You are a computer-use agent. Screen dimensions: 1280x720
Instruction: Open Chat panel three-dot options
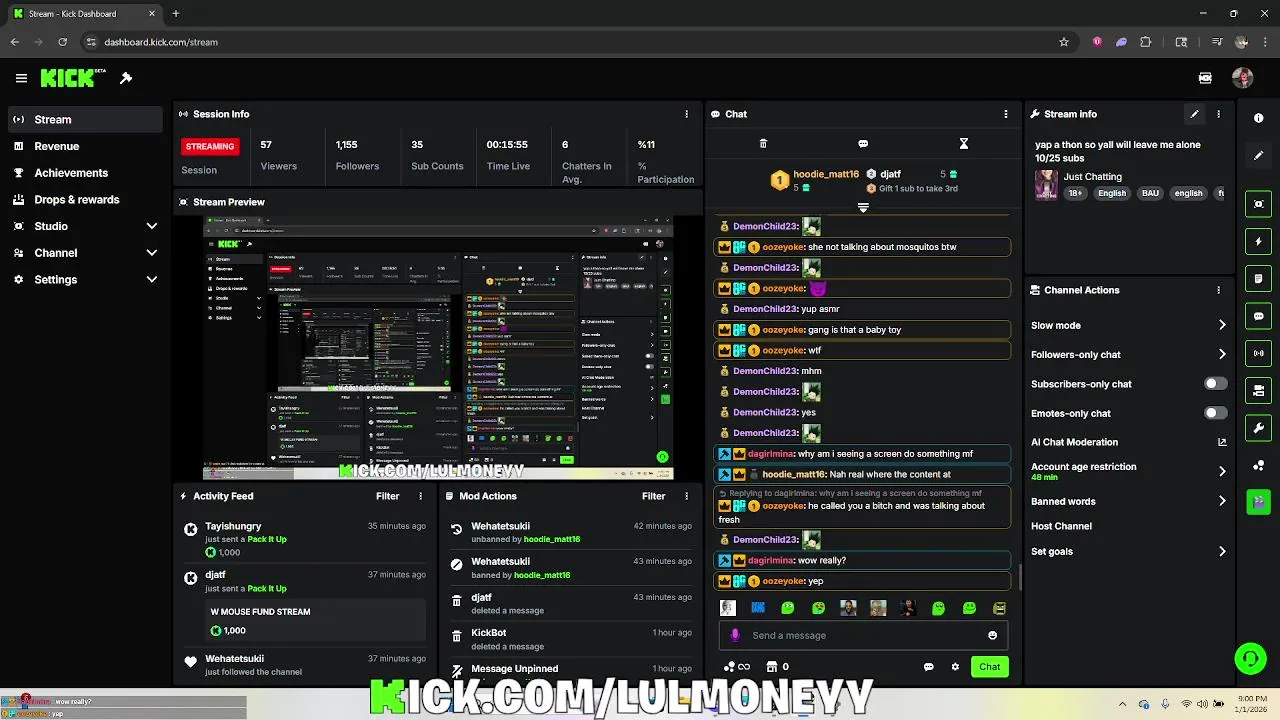tap(1006, 114)
